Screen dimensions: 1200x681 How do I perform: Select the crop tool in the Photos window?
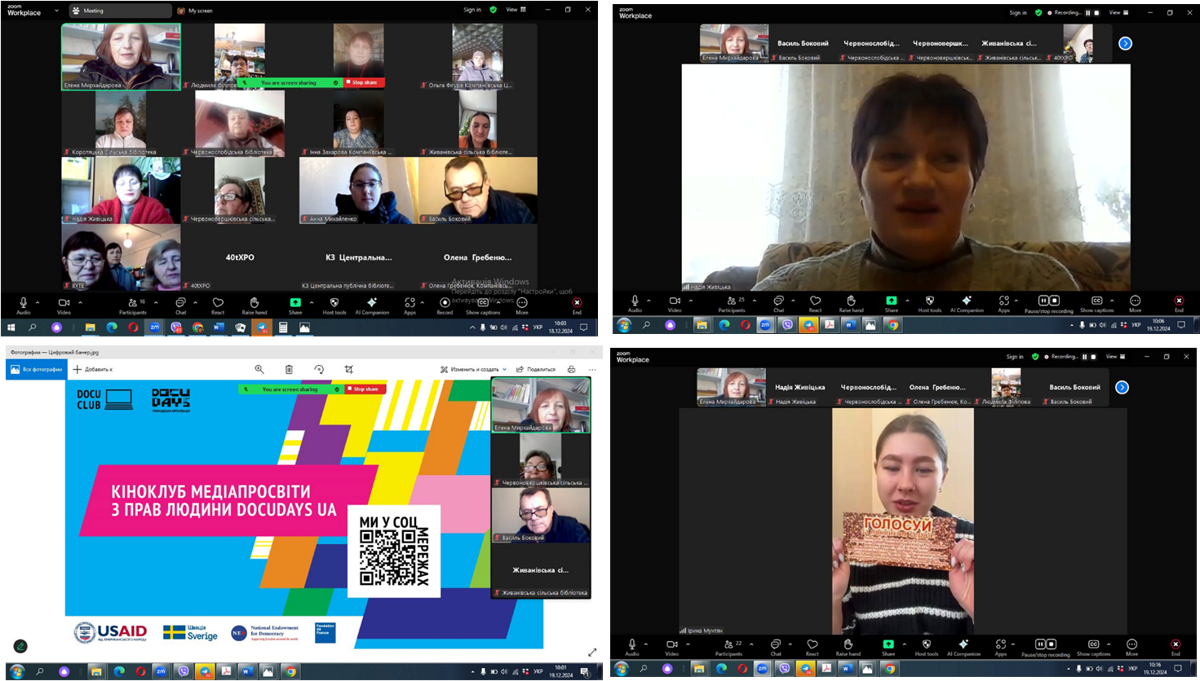pyautogui.click(x=349, y=369)
